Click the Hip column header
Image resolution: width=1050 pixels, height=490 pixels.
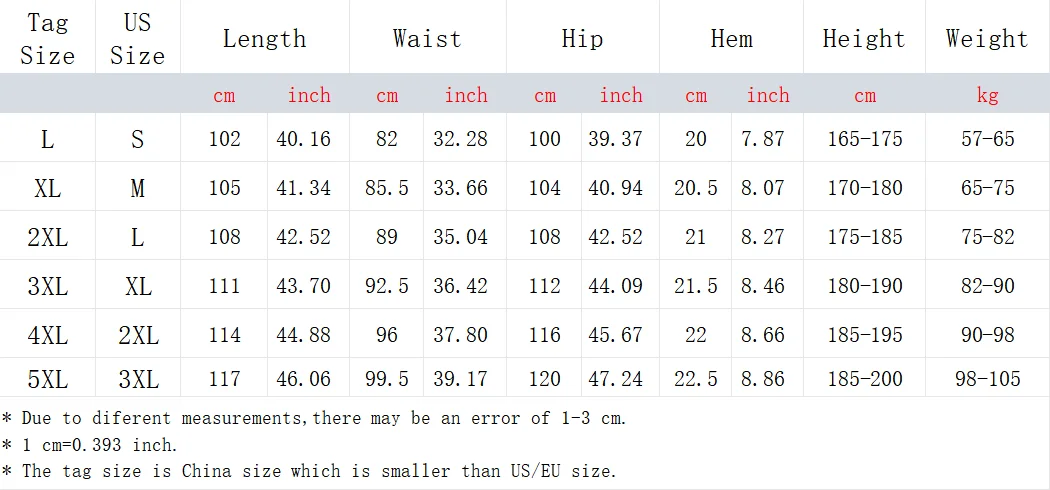click(x=583, y=39)
